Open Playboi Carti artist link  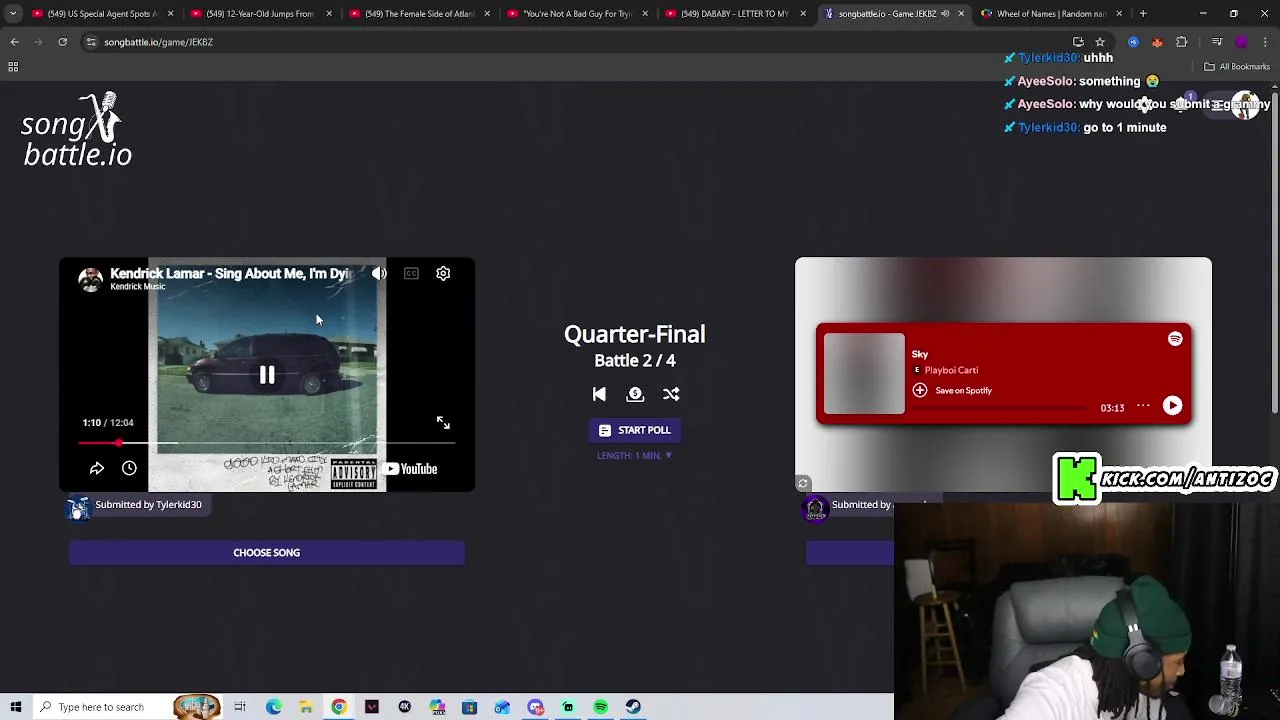[951, 370]
